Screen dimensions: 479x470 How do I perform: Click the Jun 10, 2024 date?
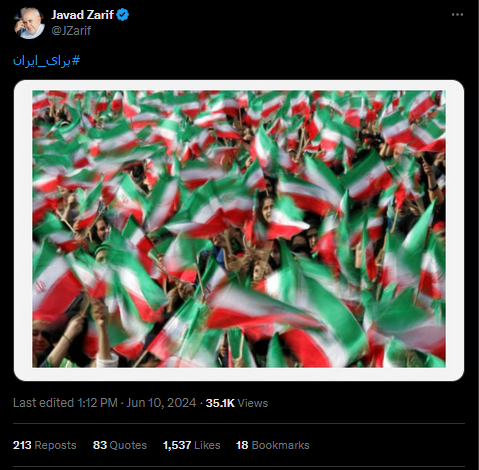pos(161,403)
